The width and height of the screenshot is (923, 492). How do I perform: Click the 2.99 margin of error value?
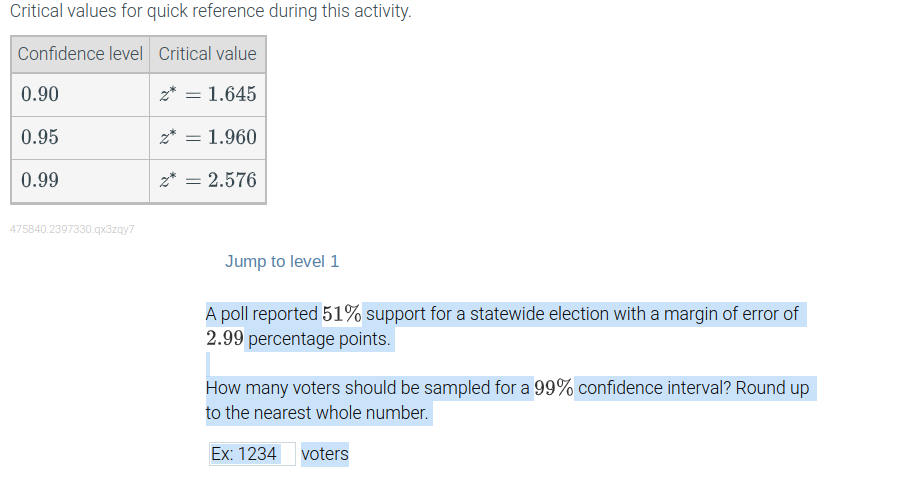click(x=224, y=338)
